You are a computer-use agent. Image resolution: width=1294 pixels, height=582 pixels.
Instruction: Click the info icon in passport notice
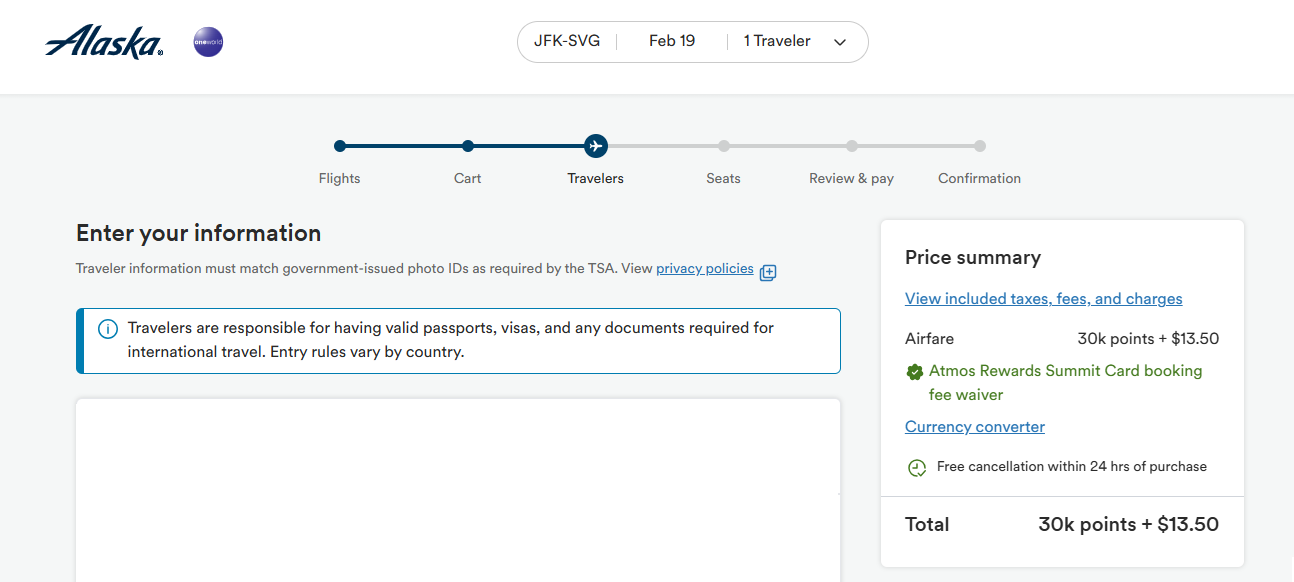click(x=107, y=329)
